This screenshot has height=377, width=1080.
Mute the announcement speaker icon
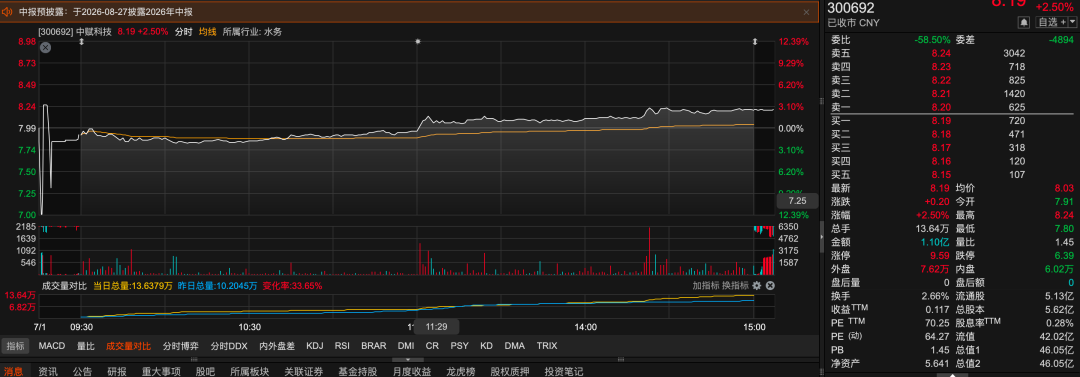click(x=8, y=12)
